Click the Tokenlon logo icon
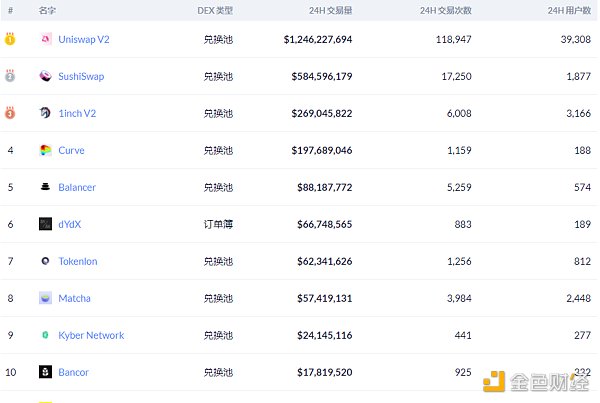This screenshot has height=403, width=600. pyautogui.click(x=45, y=261)
